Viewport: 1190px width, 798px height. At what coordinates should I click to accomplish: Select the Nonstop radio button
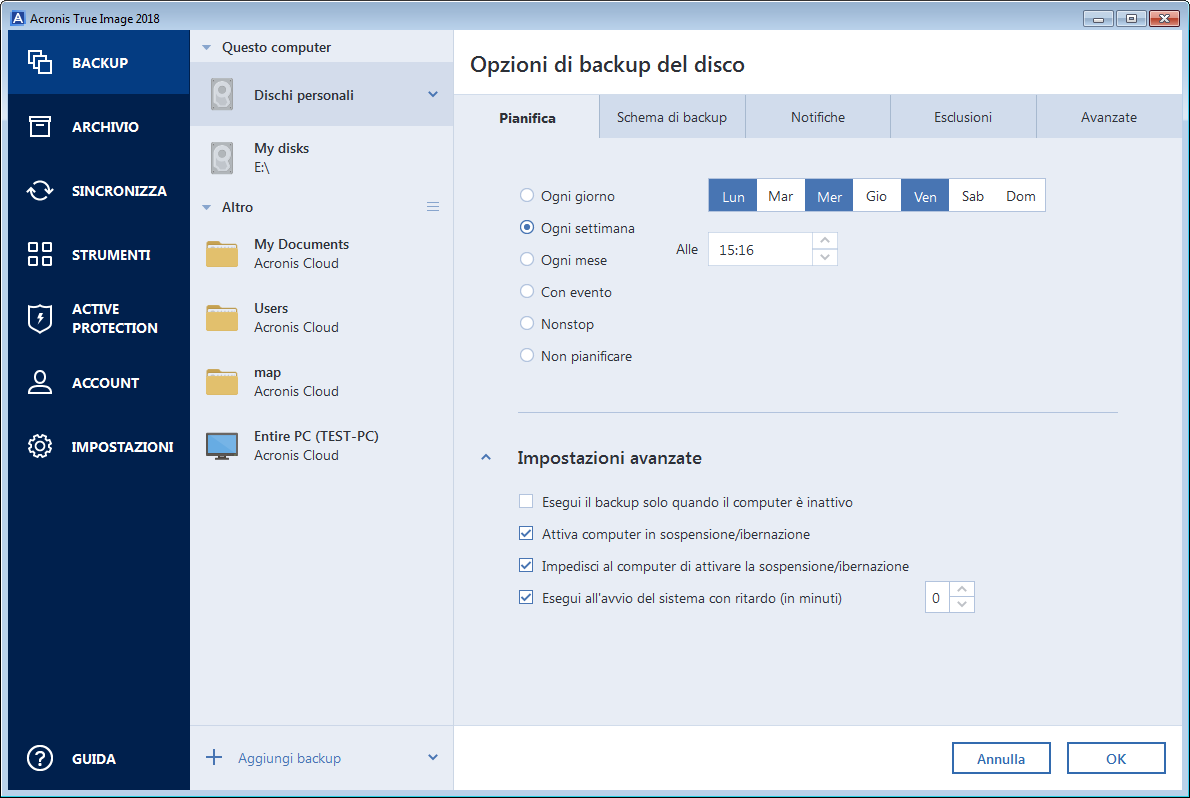point(527,323)
